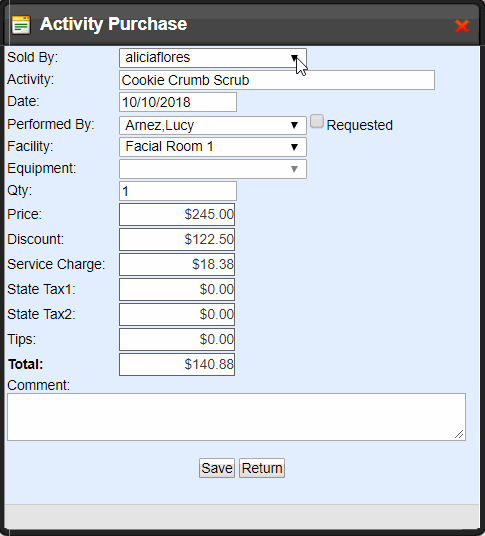This screenshot has height=536, width=485.
Task: Focus the State Tax1 field
Action: tap(177, 289)
